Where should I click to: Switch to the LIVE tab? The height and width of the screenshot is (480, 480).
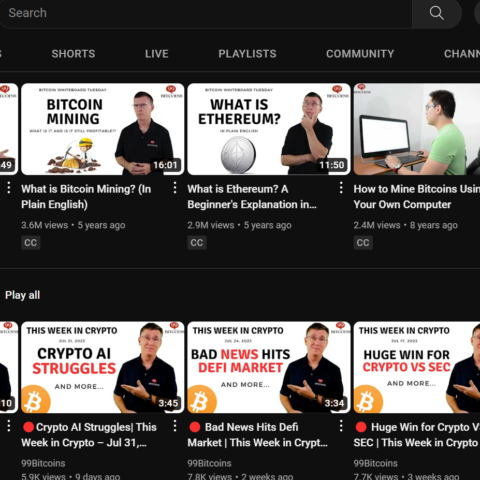157,54
